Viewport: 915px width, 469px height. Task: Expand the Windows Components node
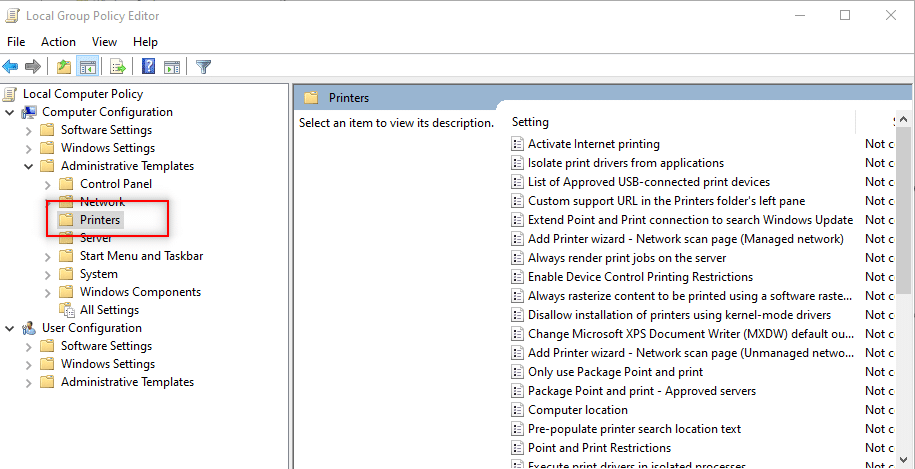pyautogui.click(x=47, y=292)
